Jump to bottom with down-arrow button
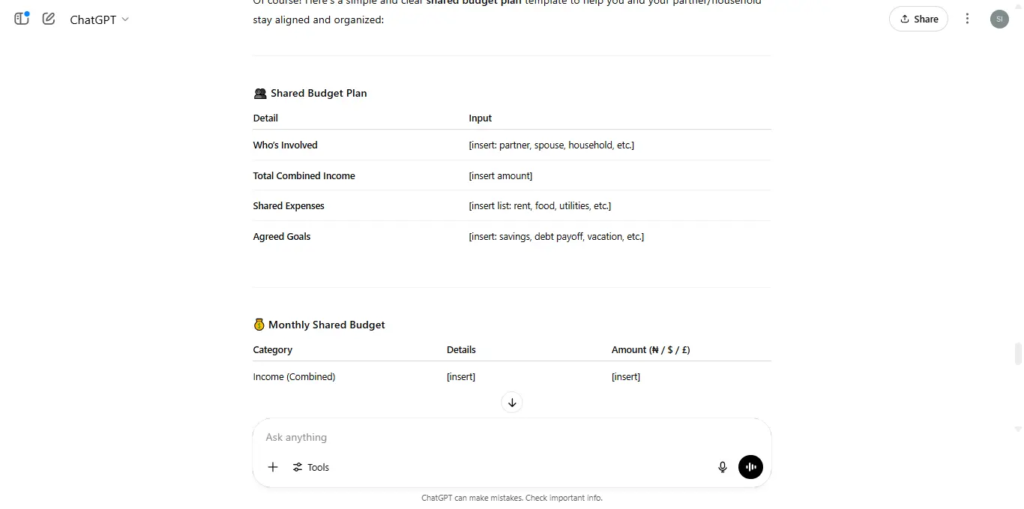 tap(512, 402)
